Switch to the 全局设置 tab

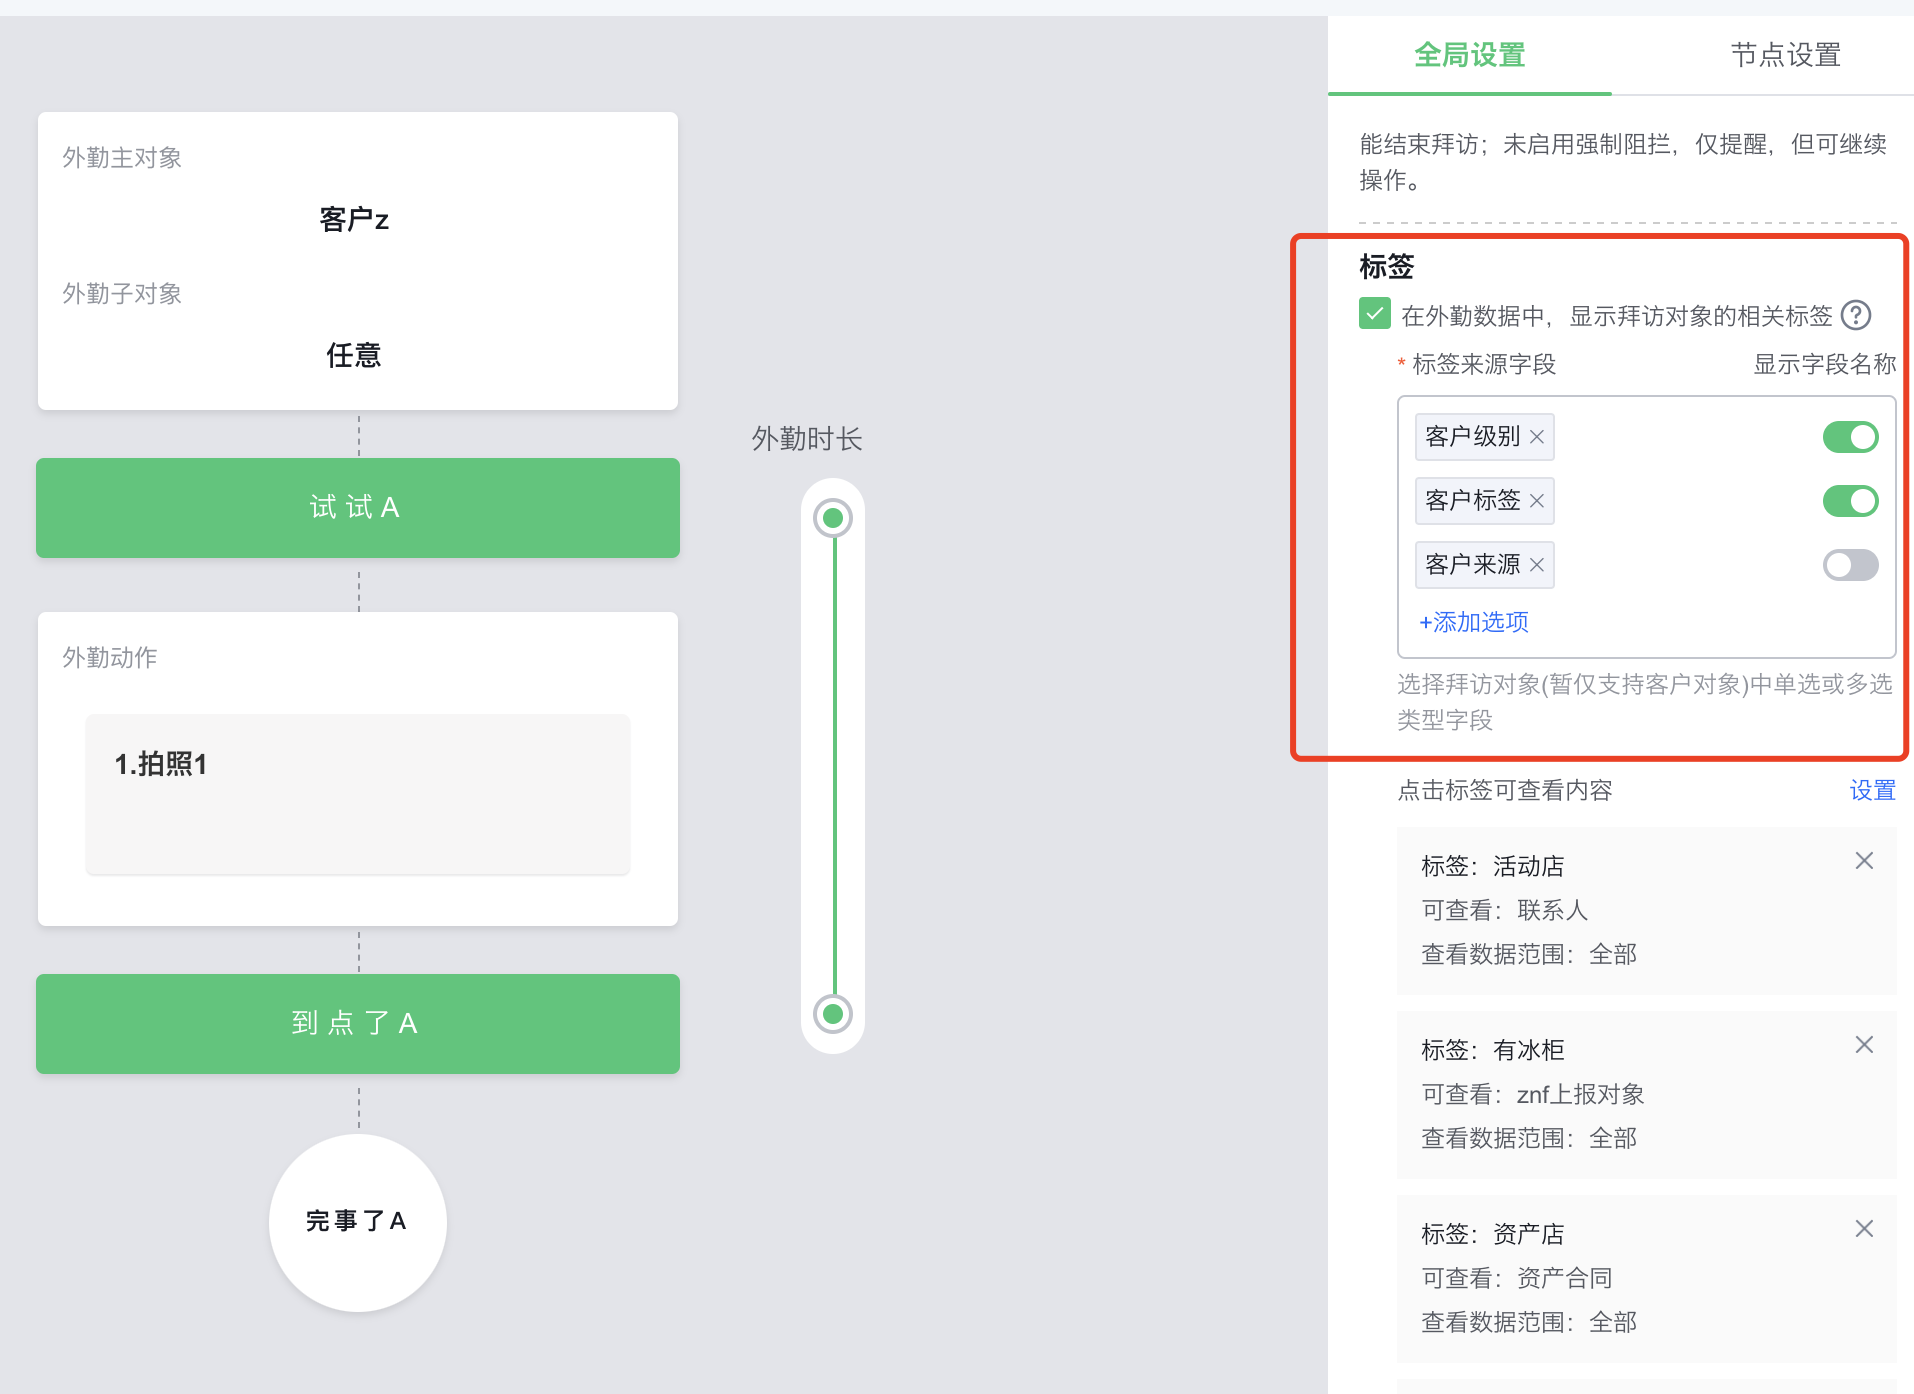[x=1468, y=55]
